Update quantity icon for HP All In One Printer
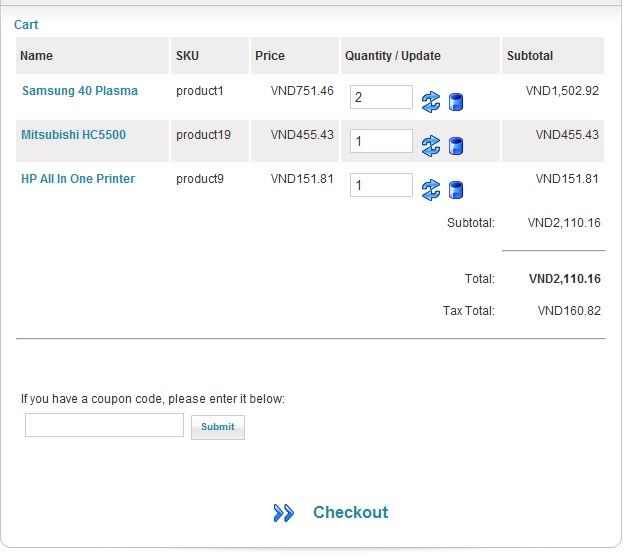Viewport: 635px width, 557px height. click(430, 190)
